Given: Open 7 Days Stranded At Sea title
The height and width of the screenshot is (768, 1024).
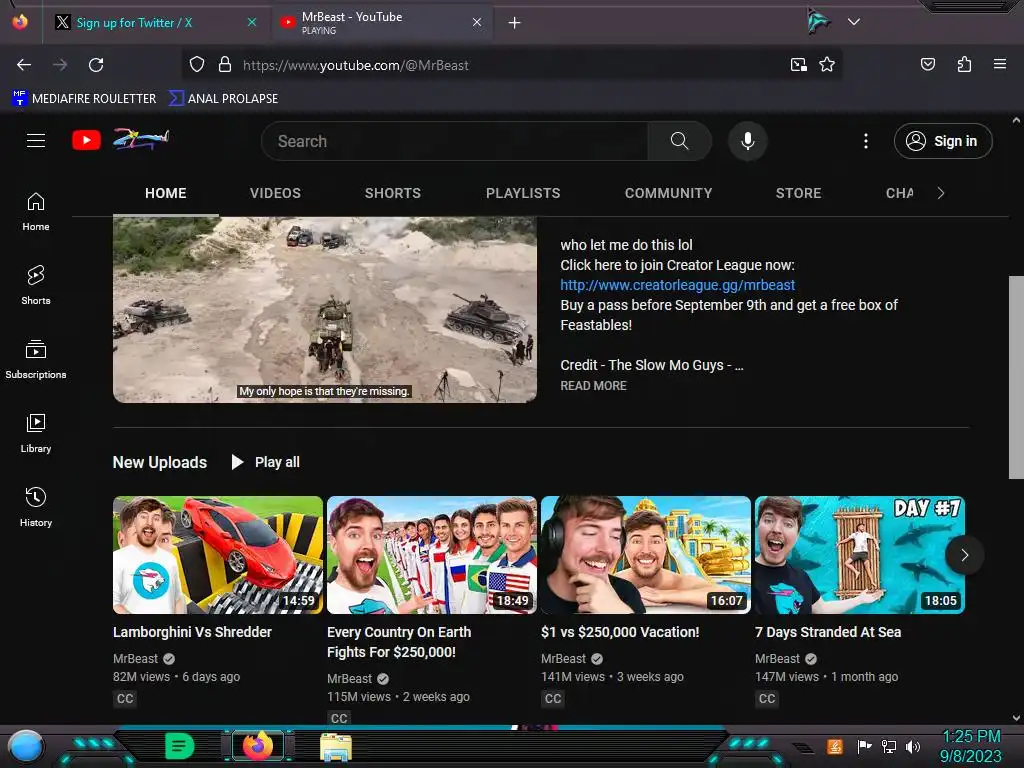Looking at the screenshot, I should coord(827,632).
